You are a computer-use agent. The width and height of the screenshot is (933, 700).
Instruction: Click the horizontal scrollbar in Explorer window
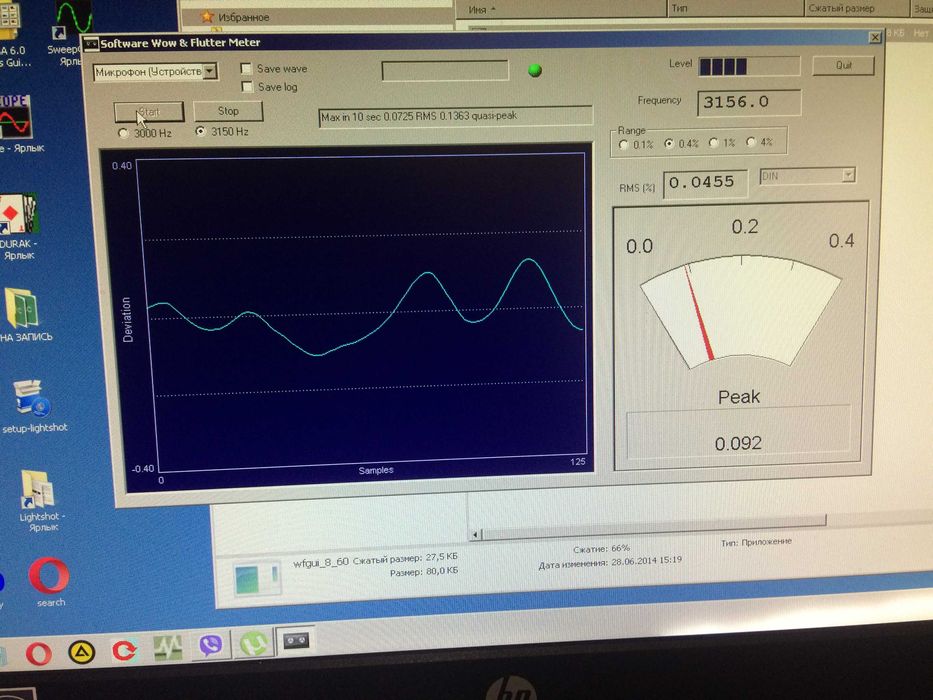(x=653, y=527)
